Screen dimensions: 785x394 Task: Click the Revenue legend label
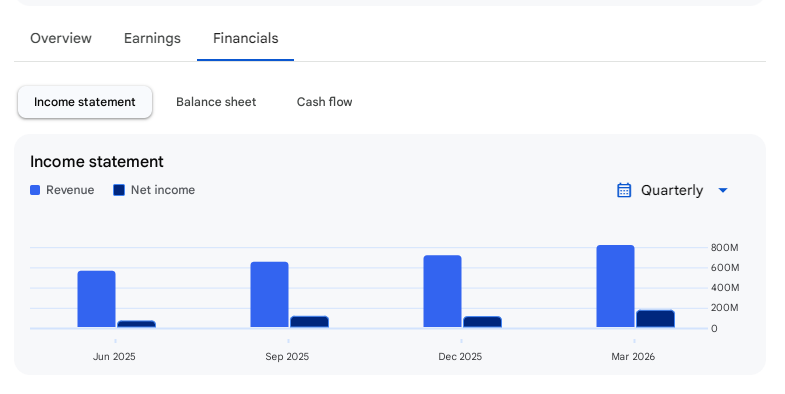(x=70, y=190)
